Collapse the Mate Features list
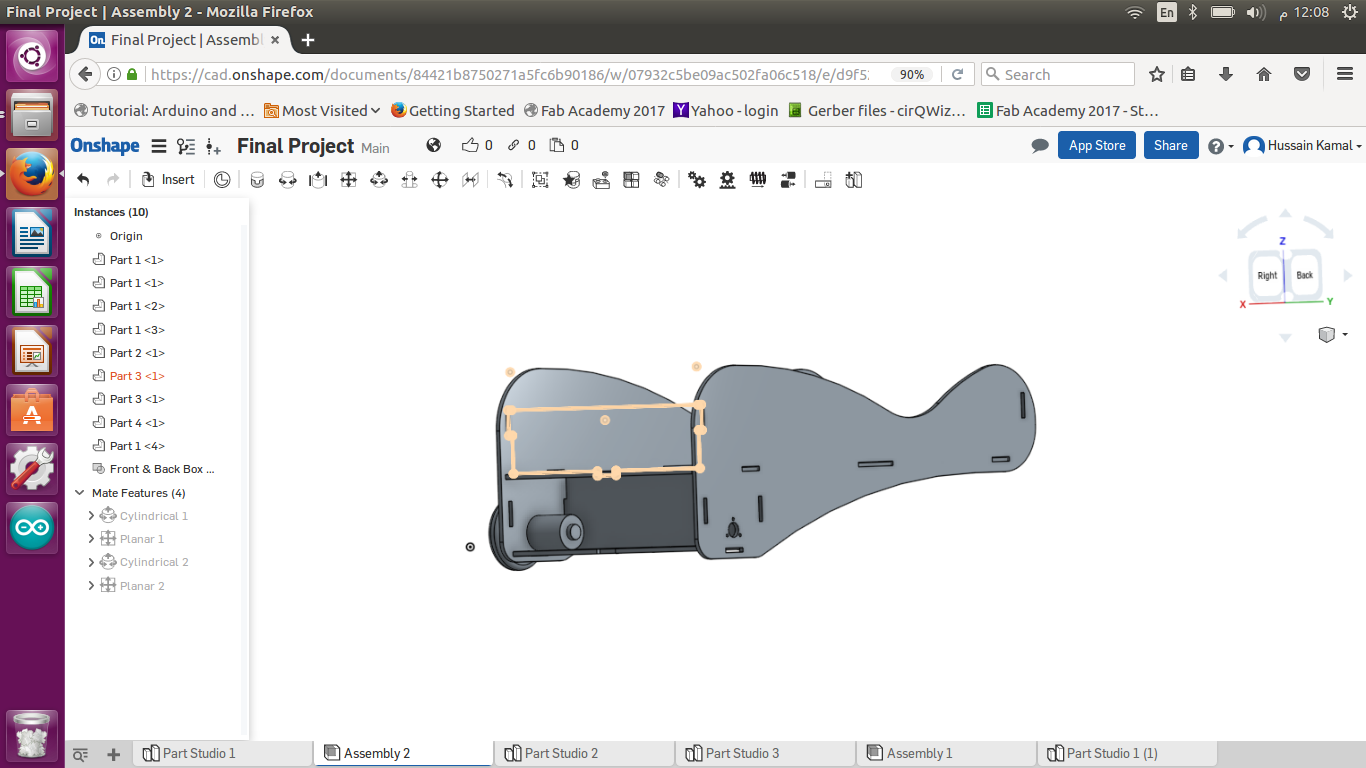 [x=80, y=493]
